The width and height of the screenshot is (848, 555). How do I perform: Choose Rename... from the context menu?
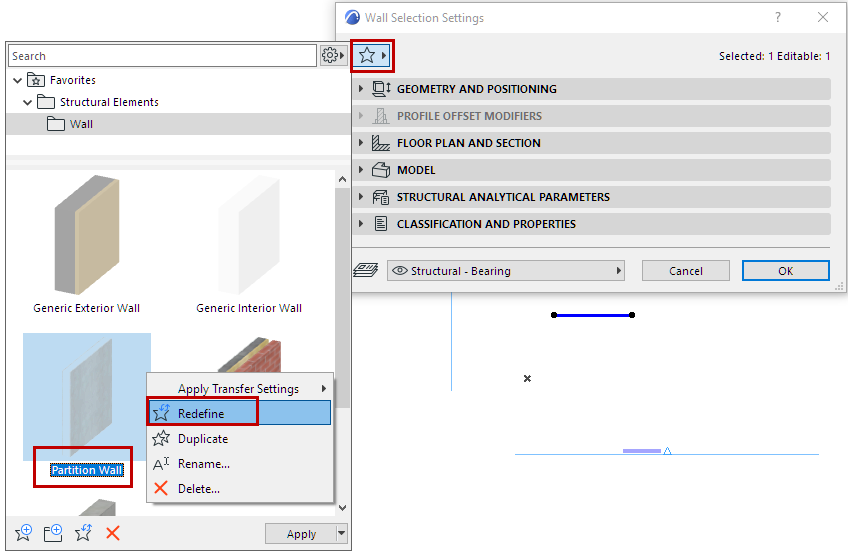(240, 464)
